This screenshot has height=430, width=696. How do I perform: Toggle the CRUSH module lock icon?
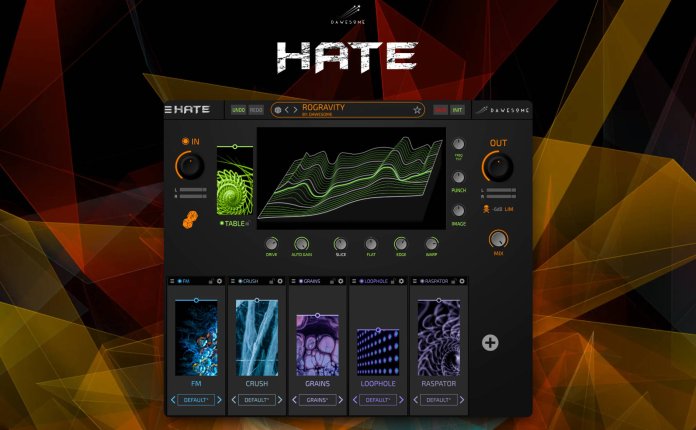(x=272, y=281)
